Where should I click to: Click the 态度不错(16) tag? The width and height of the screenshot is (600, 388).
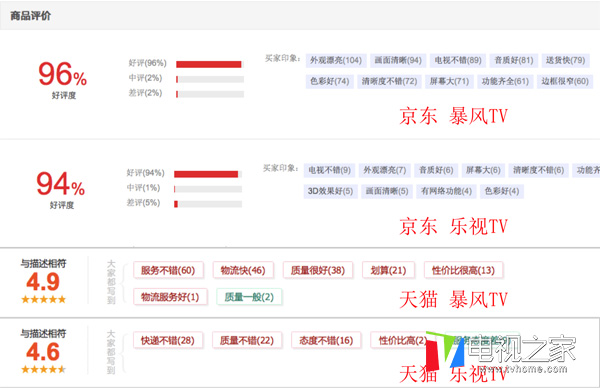(x=326, y=341)
